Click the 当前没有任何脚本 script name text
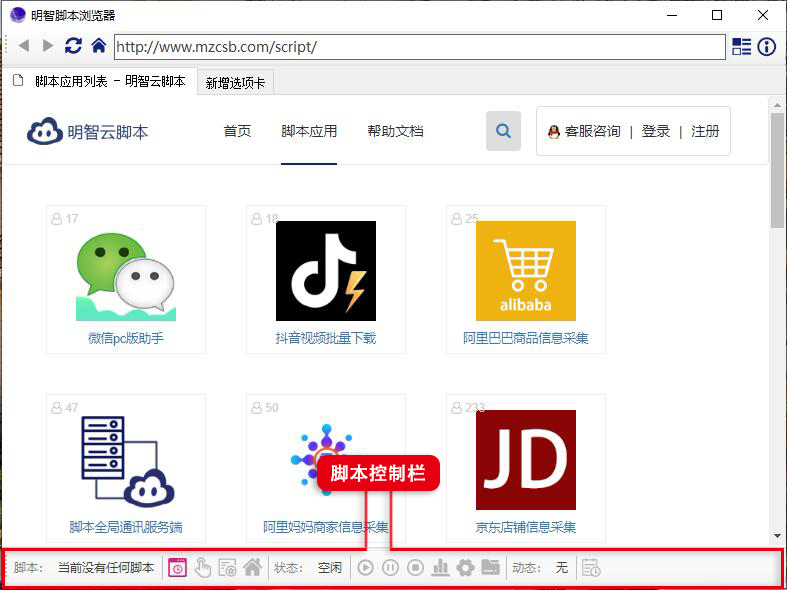787x590 pixels. point(106,568)
